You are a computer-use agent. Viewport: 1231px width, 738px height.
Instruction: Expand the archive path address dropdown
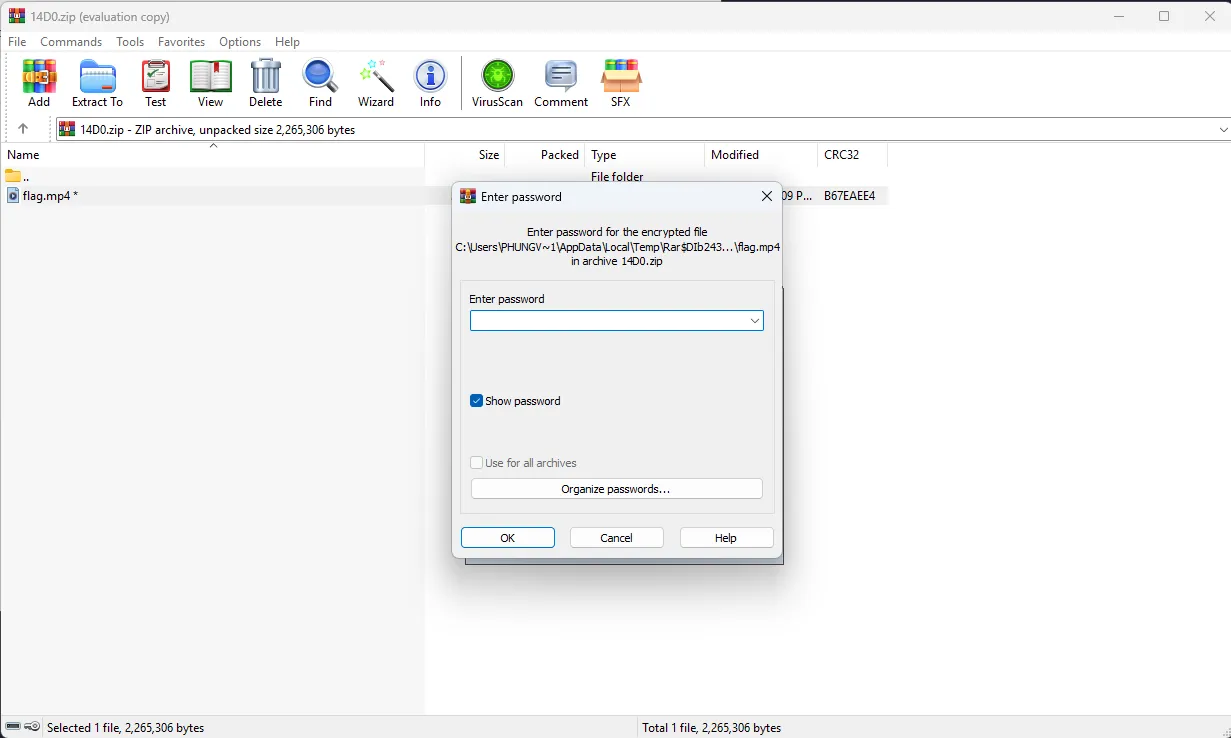1223,130
